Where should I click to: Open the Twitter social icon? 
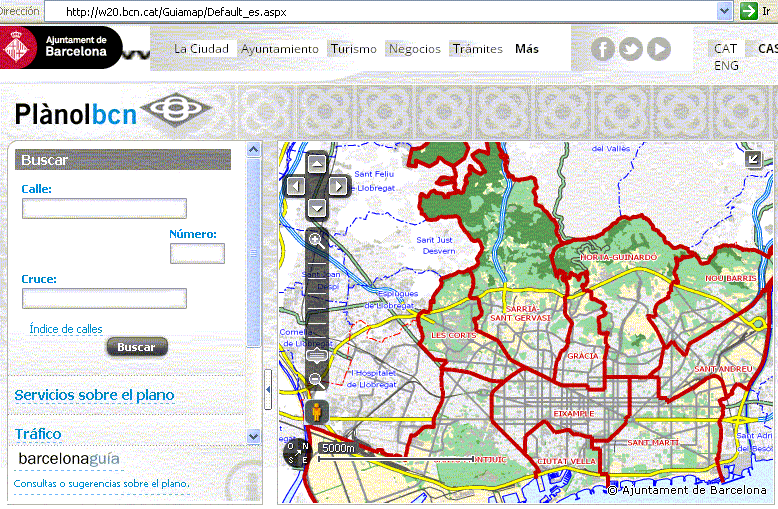(x=630, y=49)
